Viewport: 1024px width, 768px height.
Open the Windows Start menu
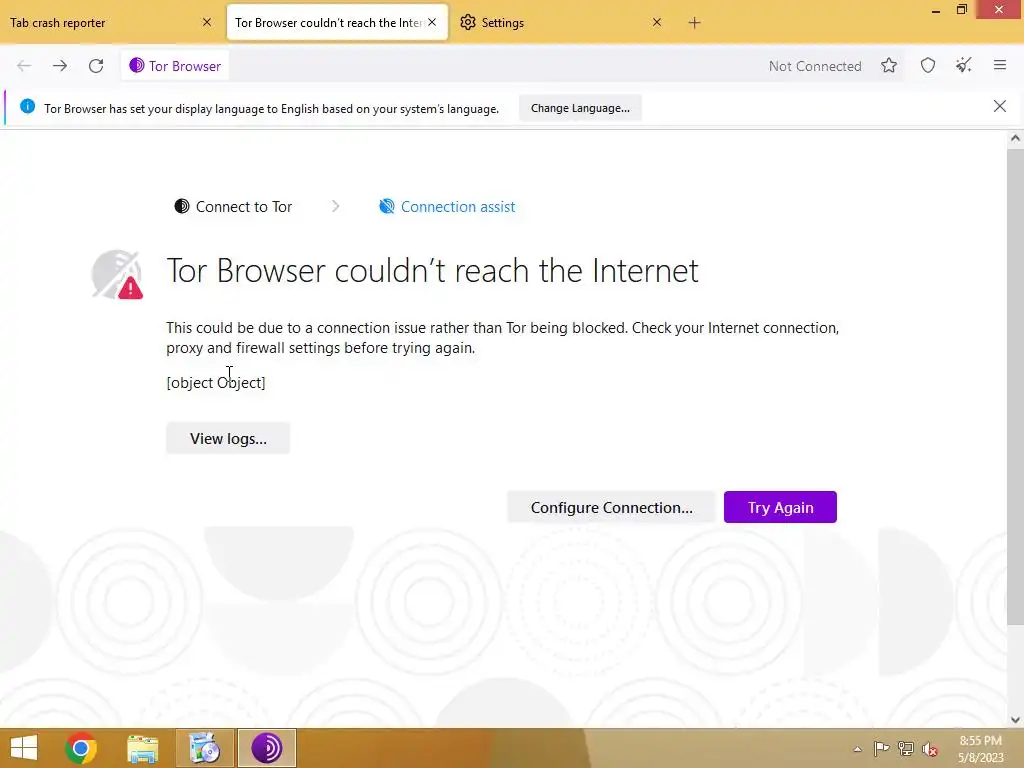coord(24,748)
